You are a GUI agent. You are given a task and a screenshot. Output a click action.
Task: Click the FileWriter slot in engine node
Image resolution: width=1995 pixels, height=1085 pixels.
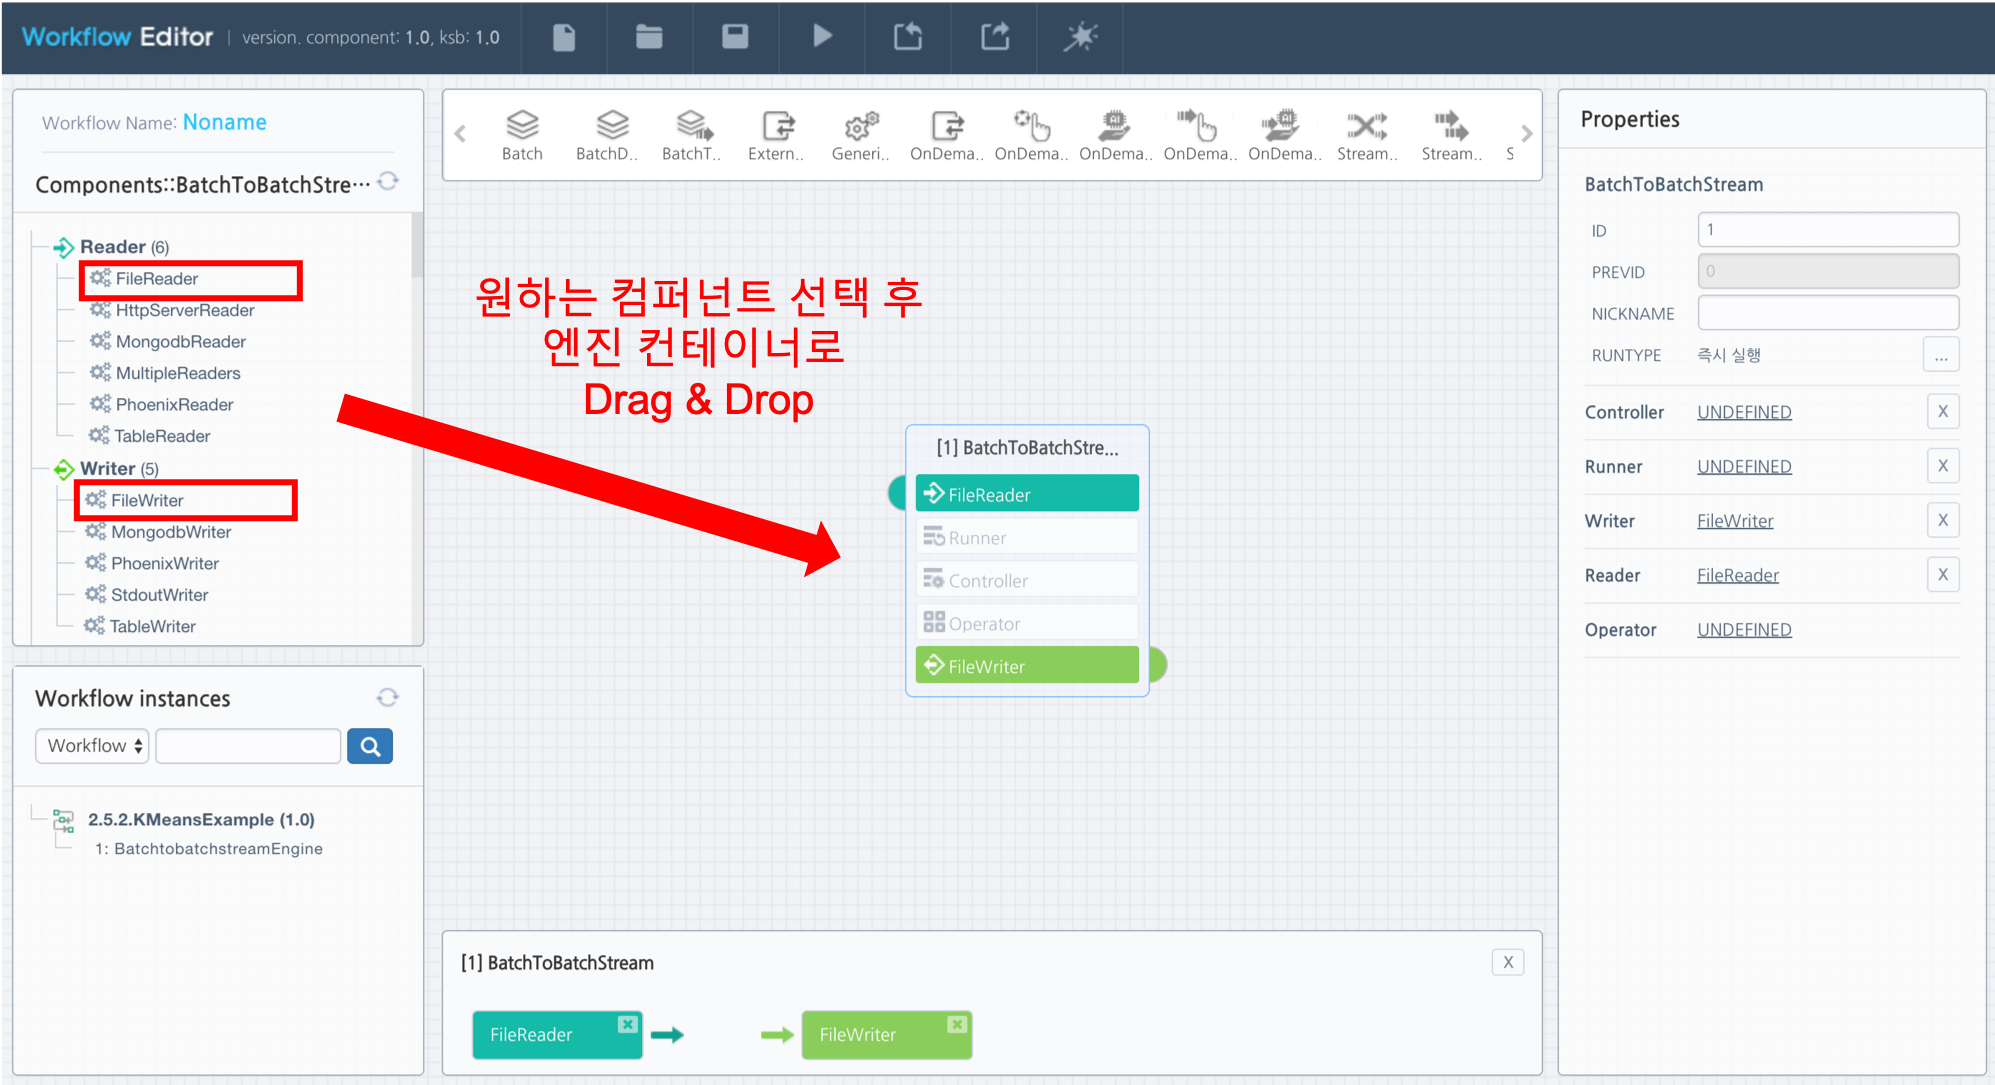click(1027, 666)
